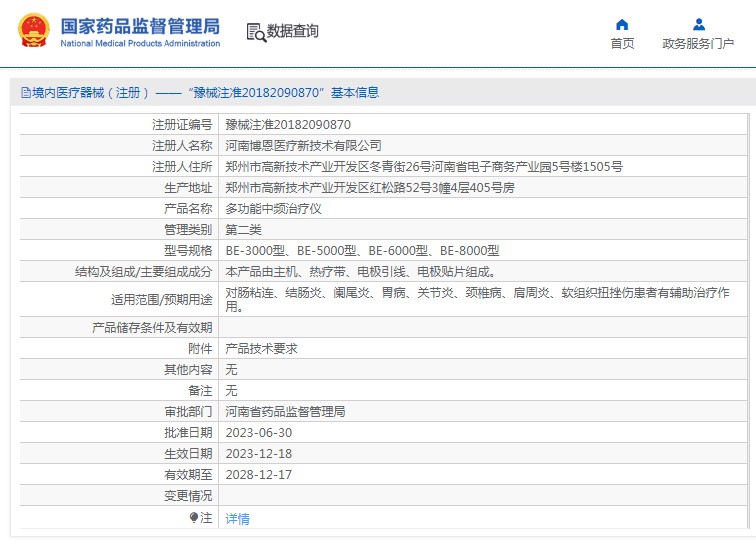The width and height of the screenshot is (756, 542).
Task: Select approval date 2023-06-30
Action: point(258,433)
